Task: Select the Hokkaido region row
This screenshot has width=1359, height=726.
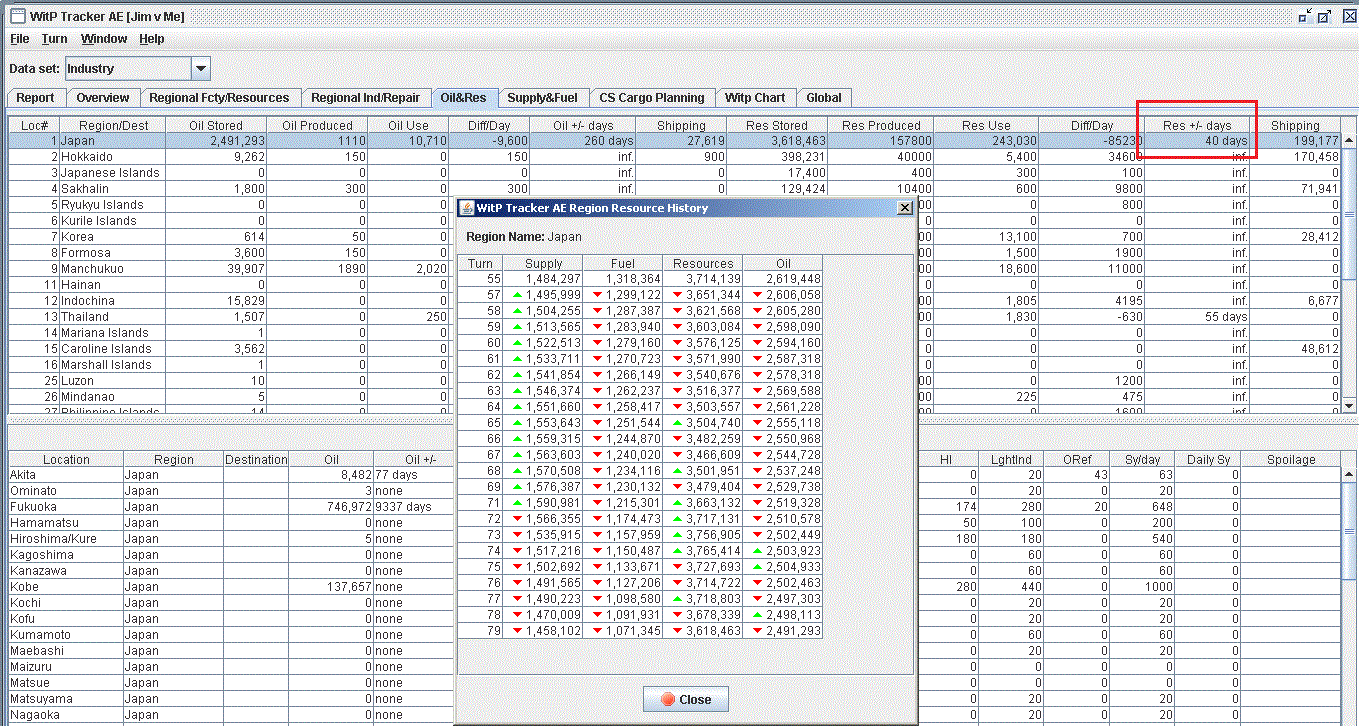Action: coord(675,157)
